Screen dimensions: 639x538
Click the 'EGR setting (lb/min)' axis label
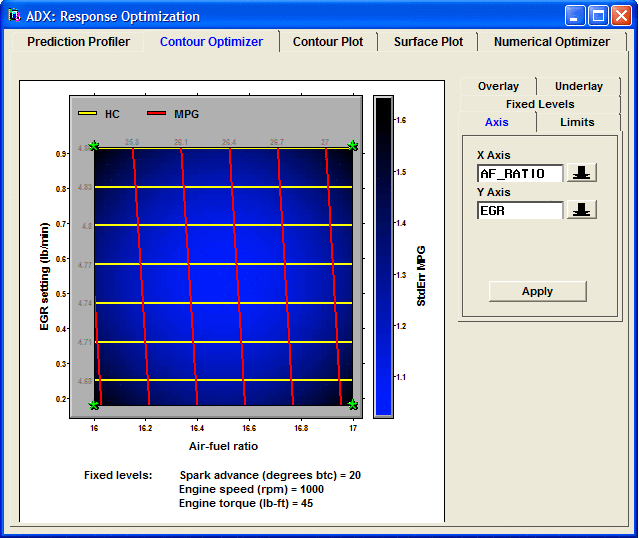pos(44,276)
